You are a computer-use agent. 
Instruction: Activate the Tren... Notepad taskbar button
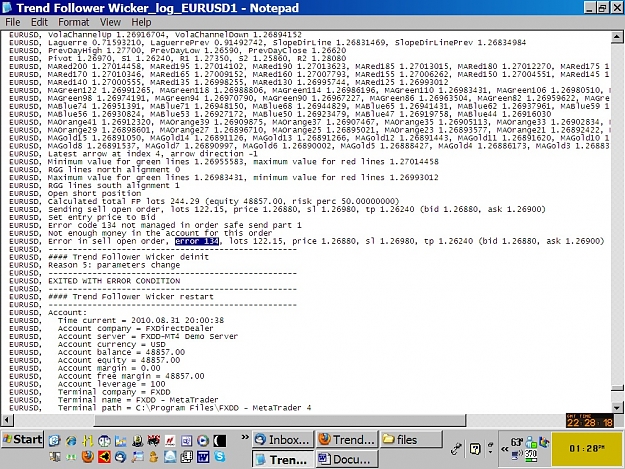click(x=283, y=459)
